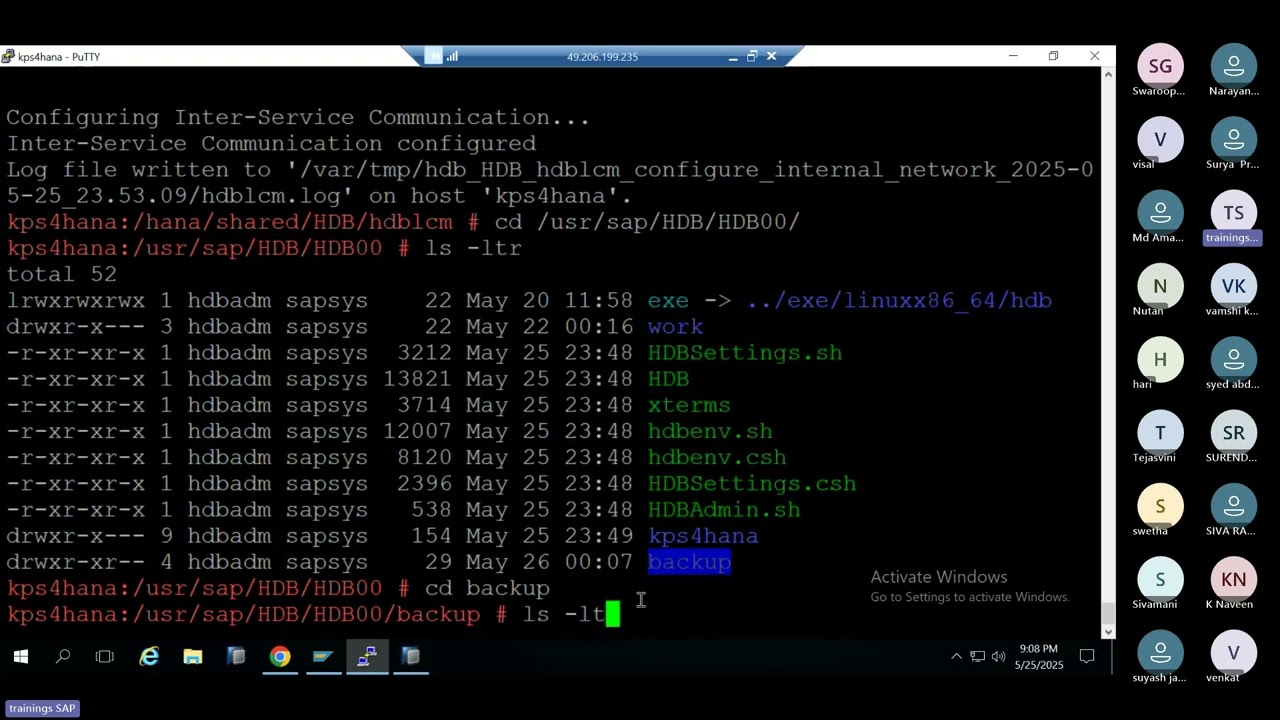This screenshot has width=1280, height=720.
Task: Click the 'exe' symlink name
Action: pos(668,301)
